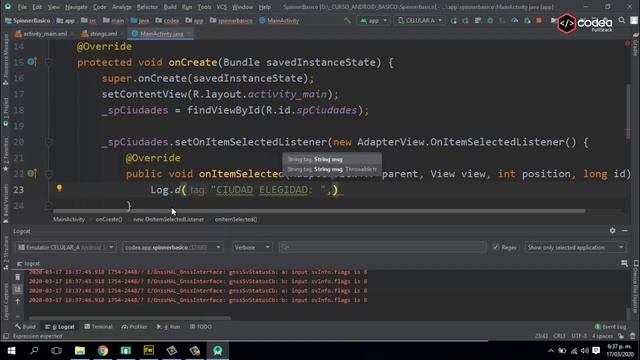
Task: Click the lightbulb quick-fix icon on line 23
Action: point(59,188)
